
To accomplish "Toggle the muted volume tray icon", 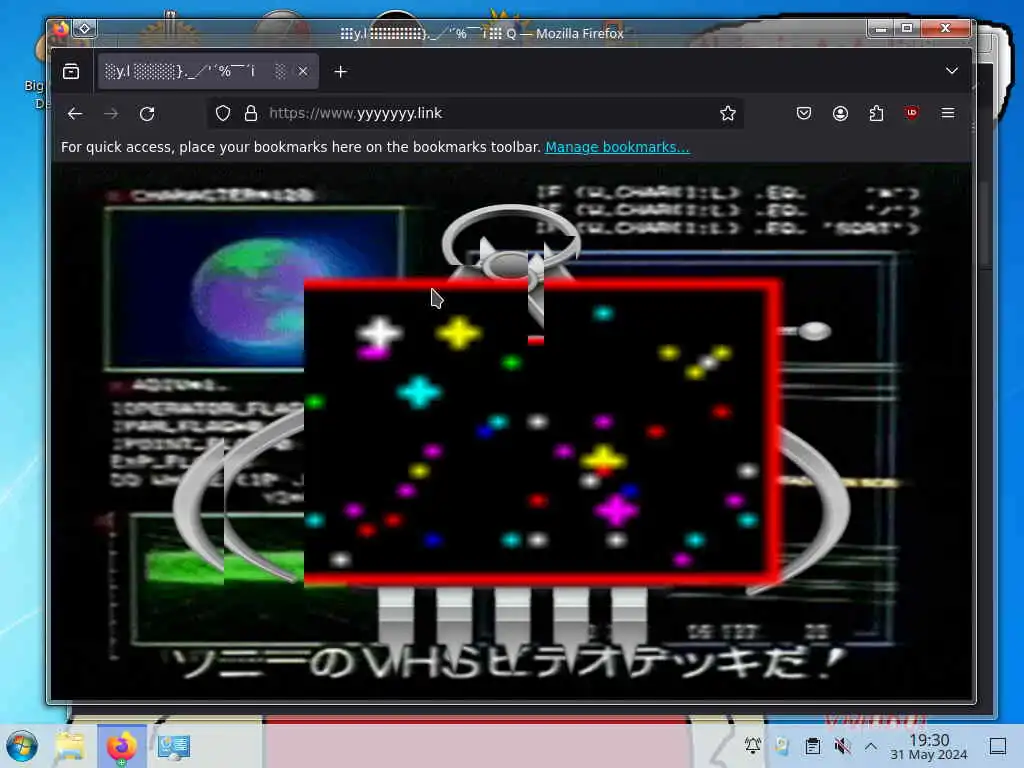I will (842, 746).
